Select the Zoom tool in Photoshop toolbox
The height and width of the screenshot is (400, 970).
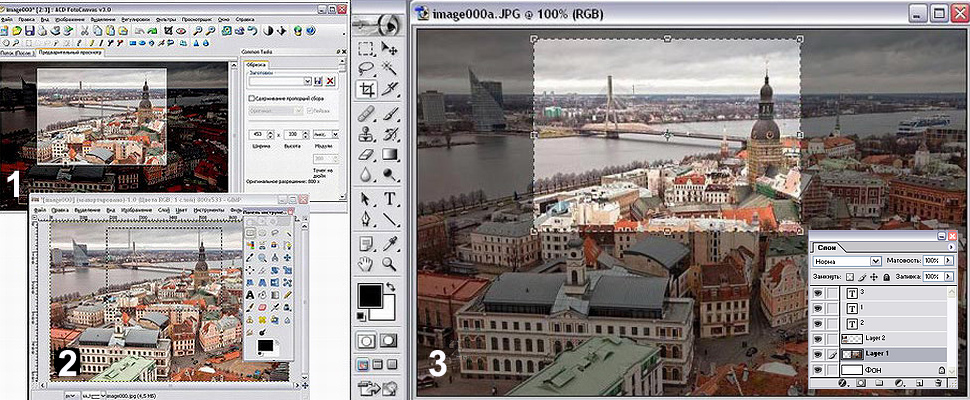[x=389, y=265]
